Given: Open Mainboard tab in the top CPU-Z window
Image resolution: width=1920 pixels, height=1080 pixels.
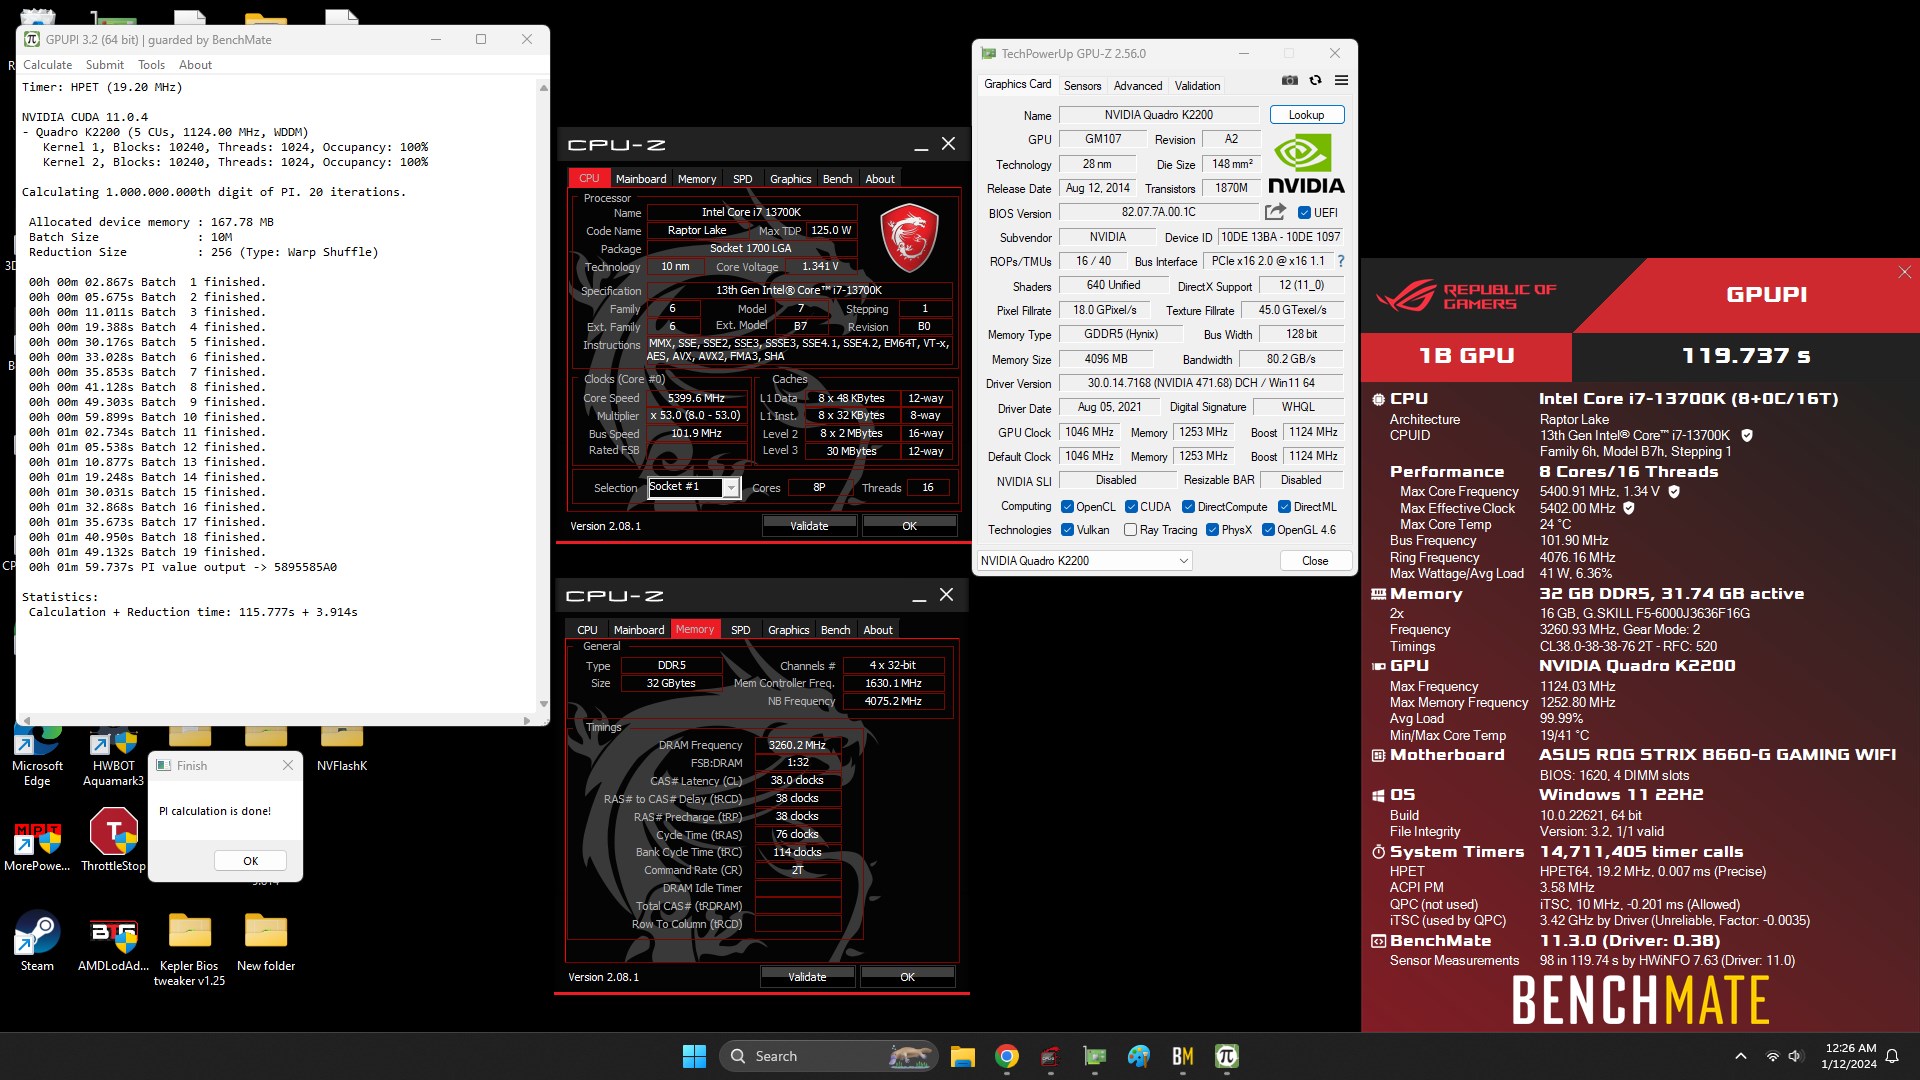Looking at the screenshot, I should (x=641, y=179).
